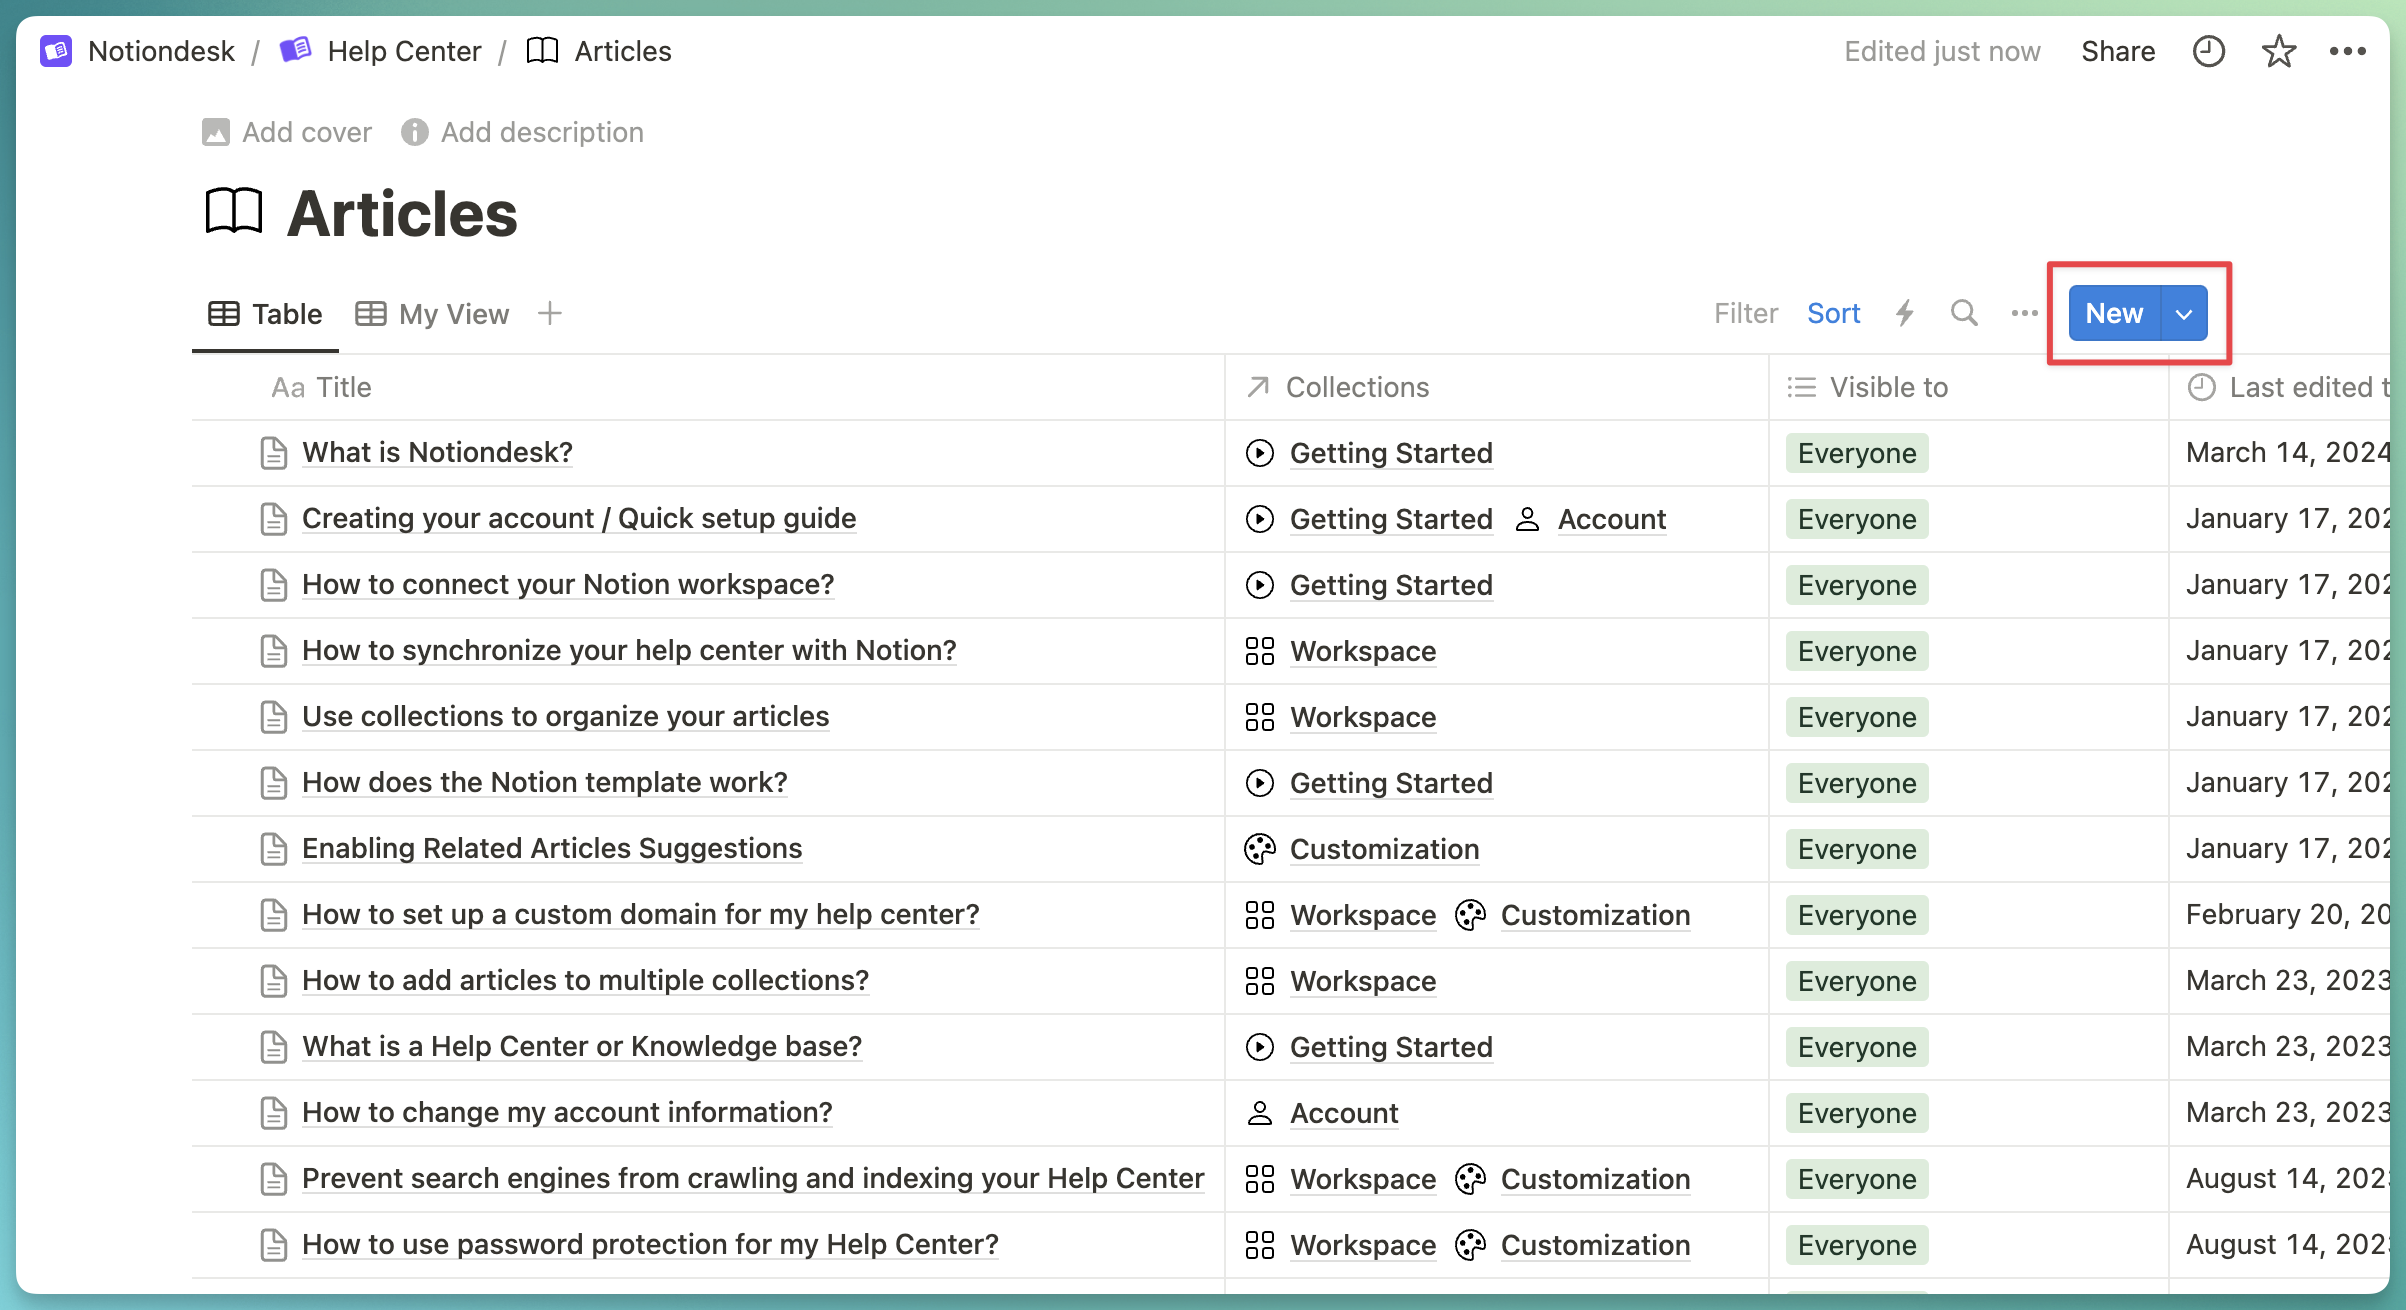This screenshot has width=2406, height=1310.
Task: Open the Title column header
Action: (708, 387)
